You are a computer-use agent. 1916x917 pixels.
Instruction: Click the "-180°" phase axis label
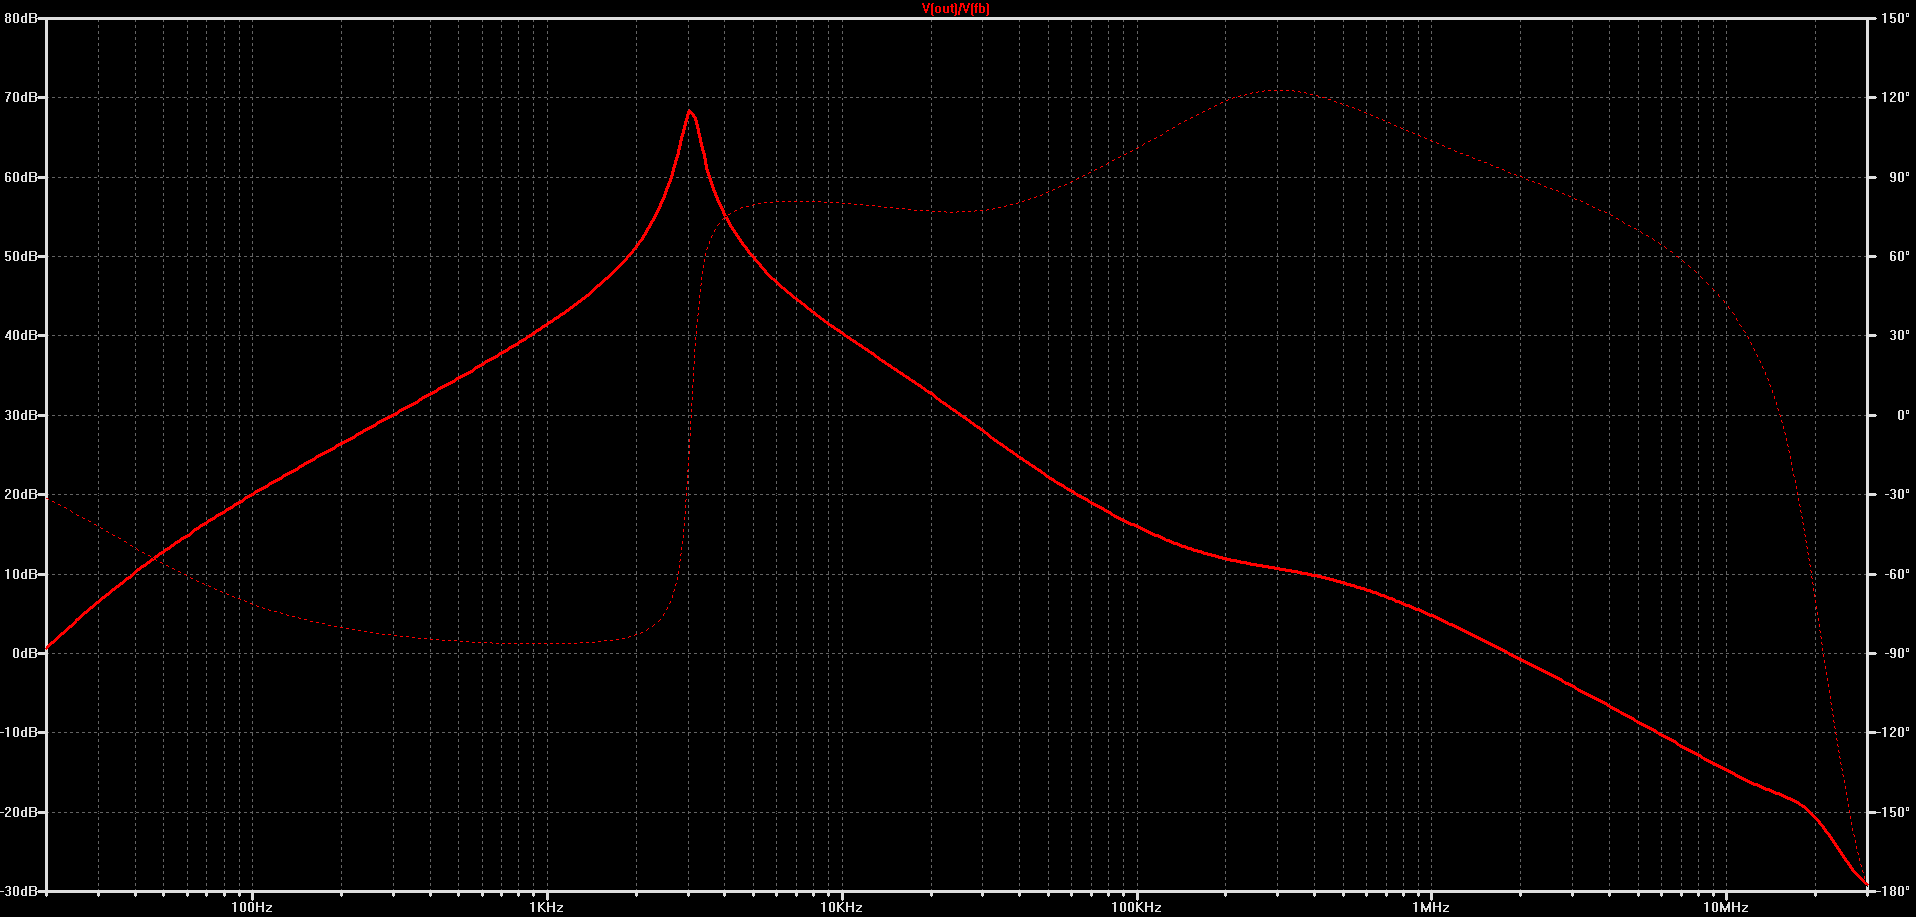[1893, 891]
